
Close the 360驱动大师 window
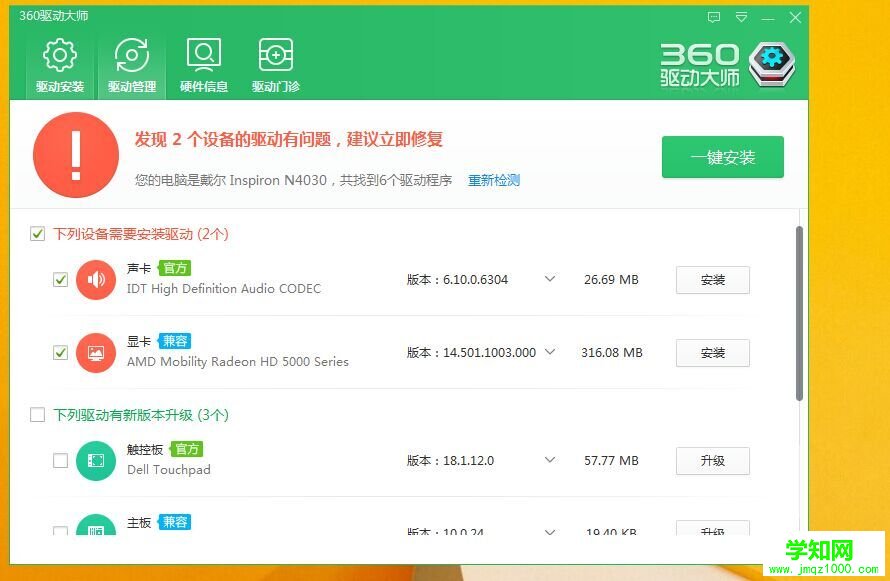[x=795, y=18]
